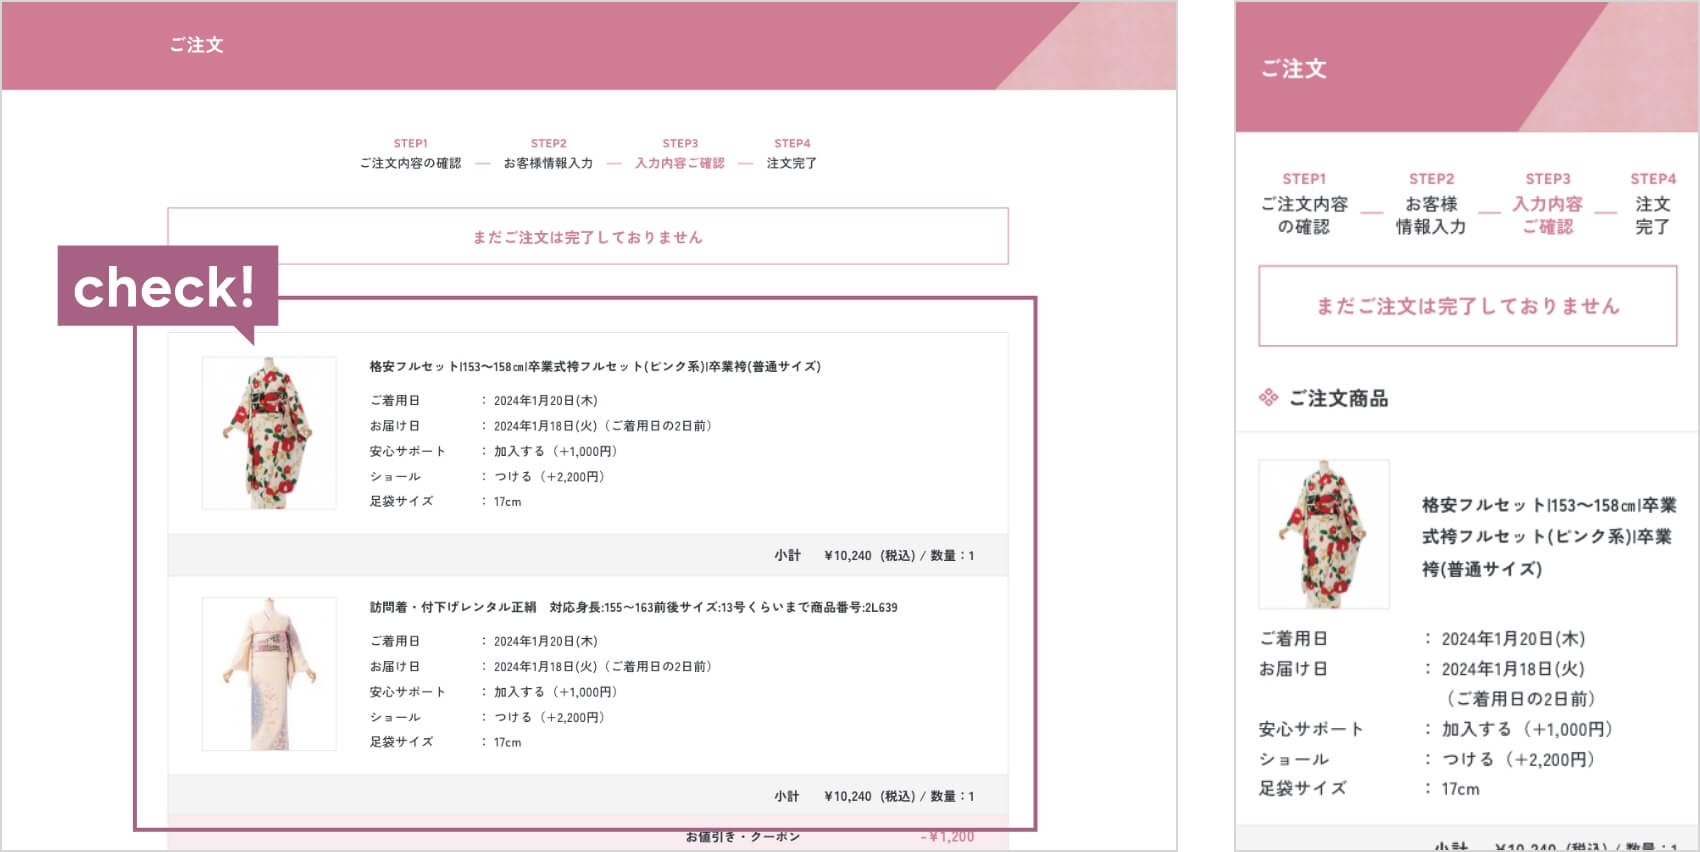Tap STEP3 入力内容ご確認 in mobile step bar

point(1548,204)
